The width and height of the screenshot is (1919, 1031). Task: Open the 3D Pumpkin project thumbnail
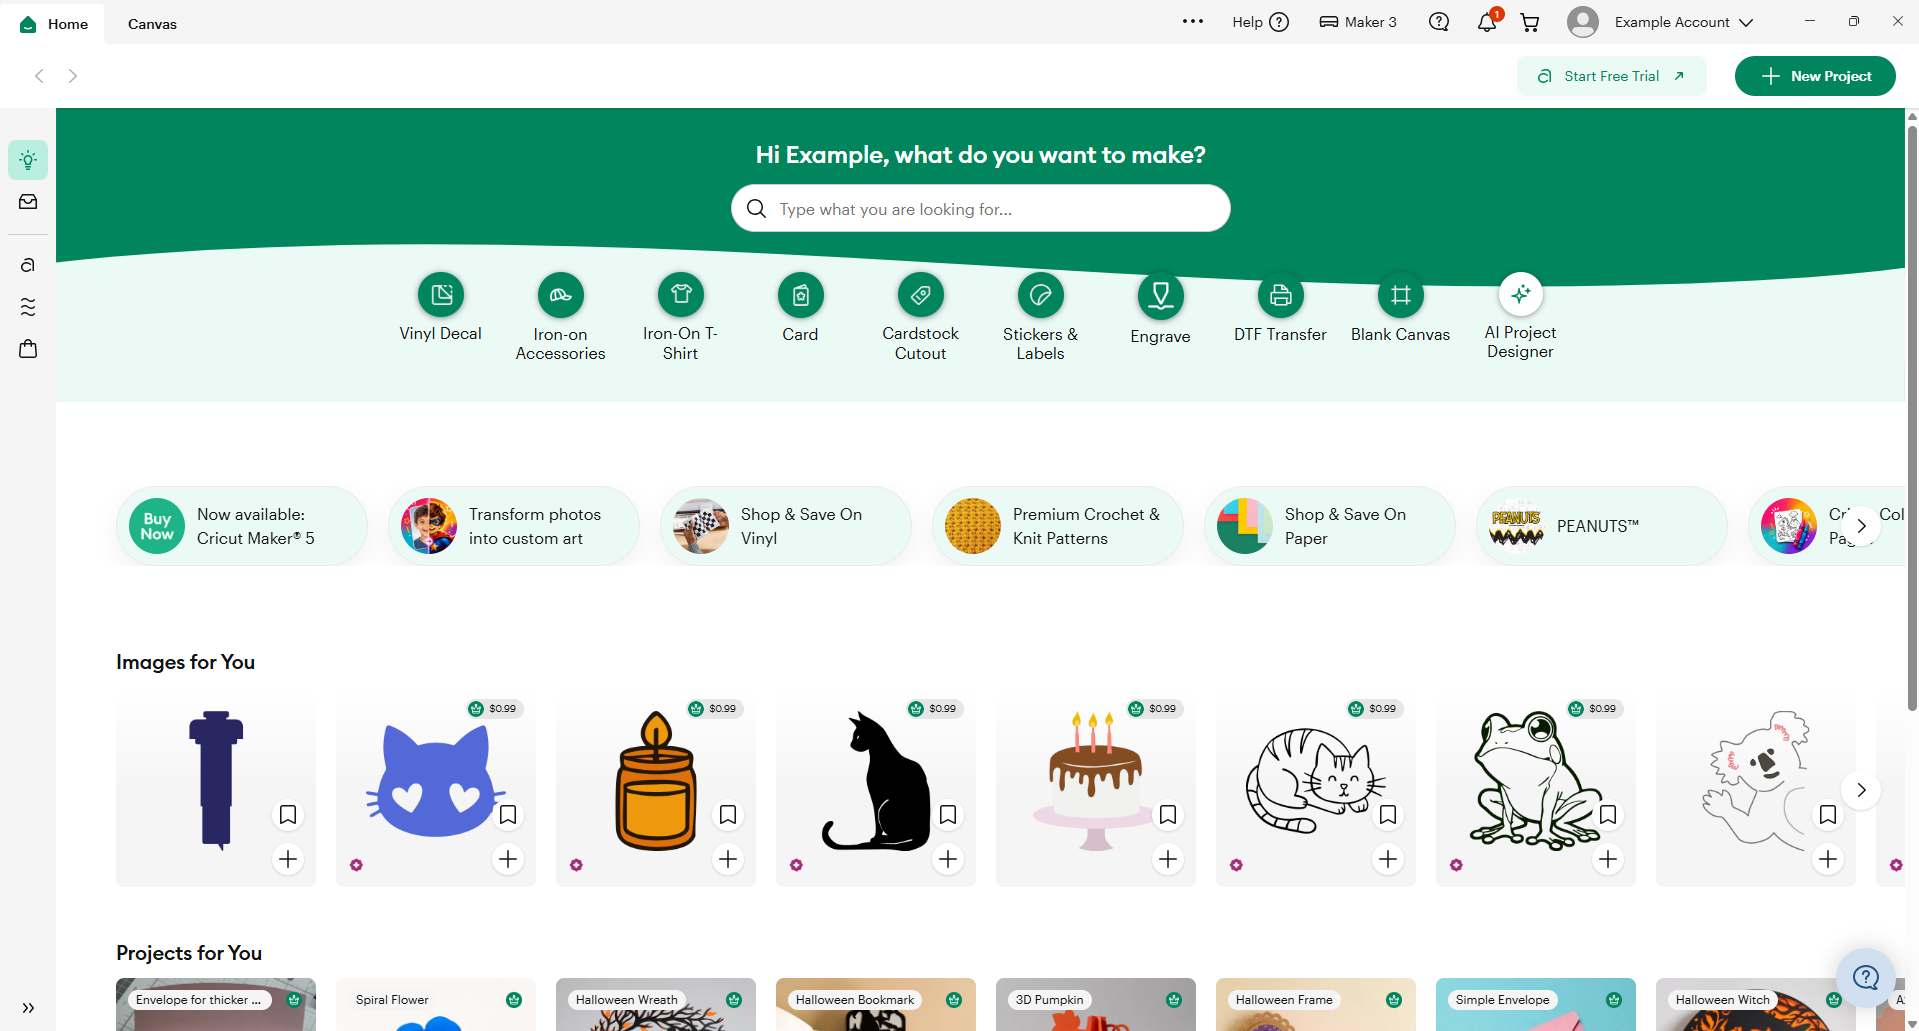[x=1096, y=1004]
